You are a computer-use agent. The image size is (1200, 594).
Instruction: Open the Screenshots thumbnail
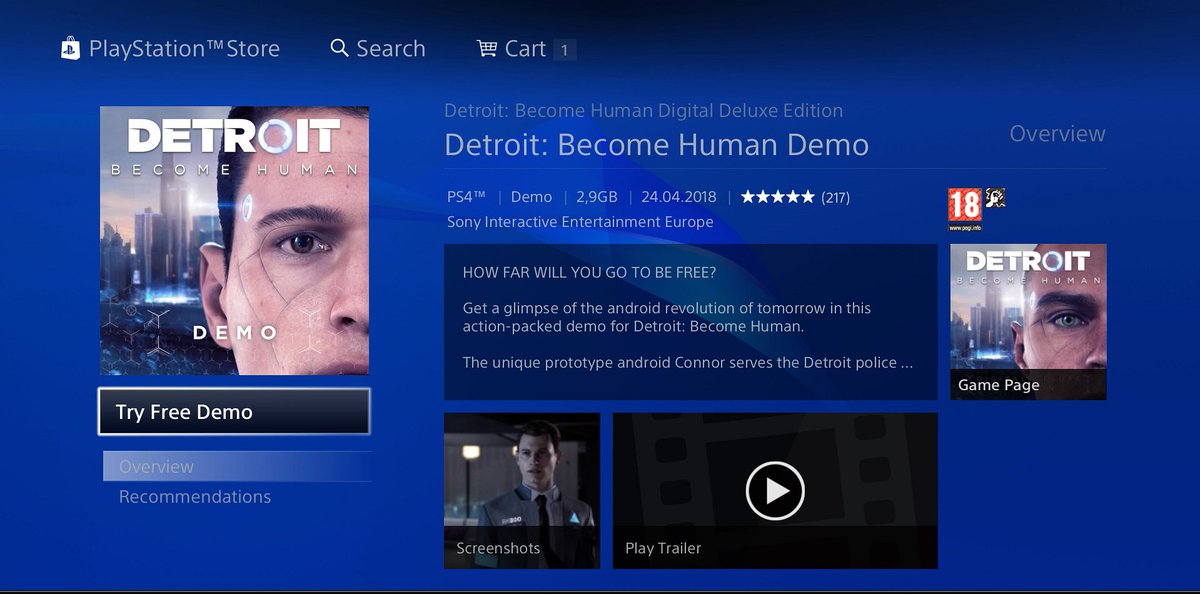tap(522, 491)
